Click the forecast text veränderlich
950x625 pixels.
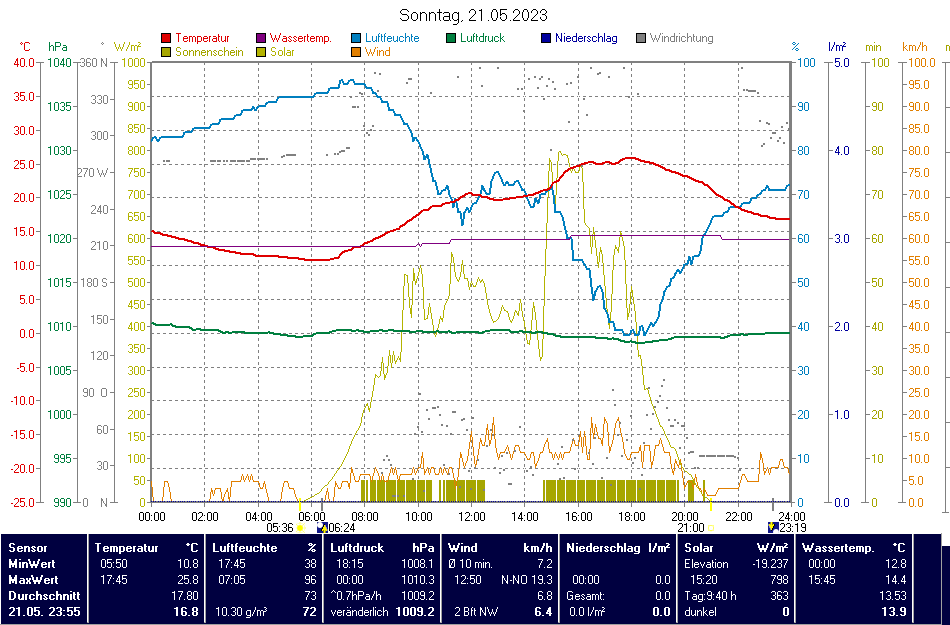coord(359,612)
